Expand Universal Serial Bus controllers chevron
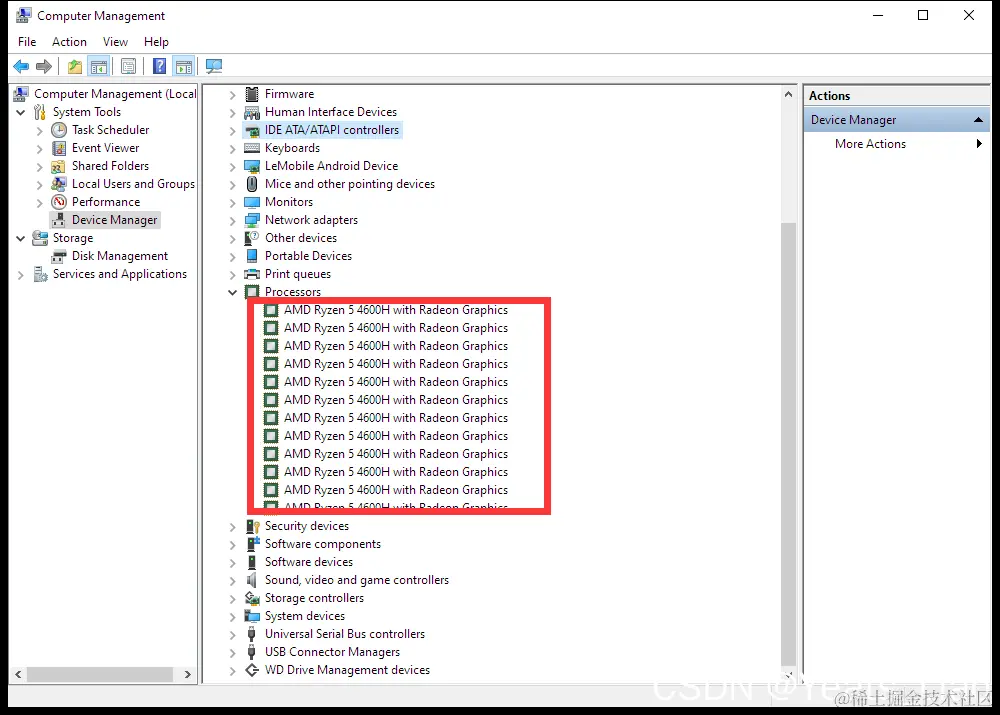1000x715 pixels. 232,635
